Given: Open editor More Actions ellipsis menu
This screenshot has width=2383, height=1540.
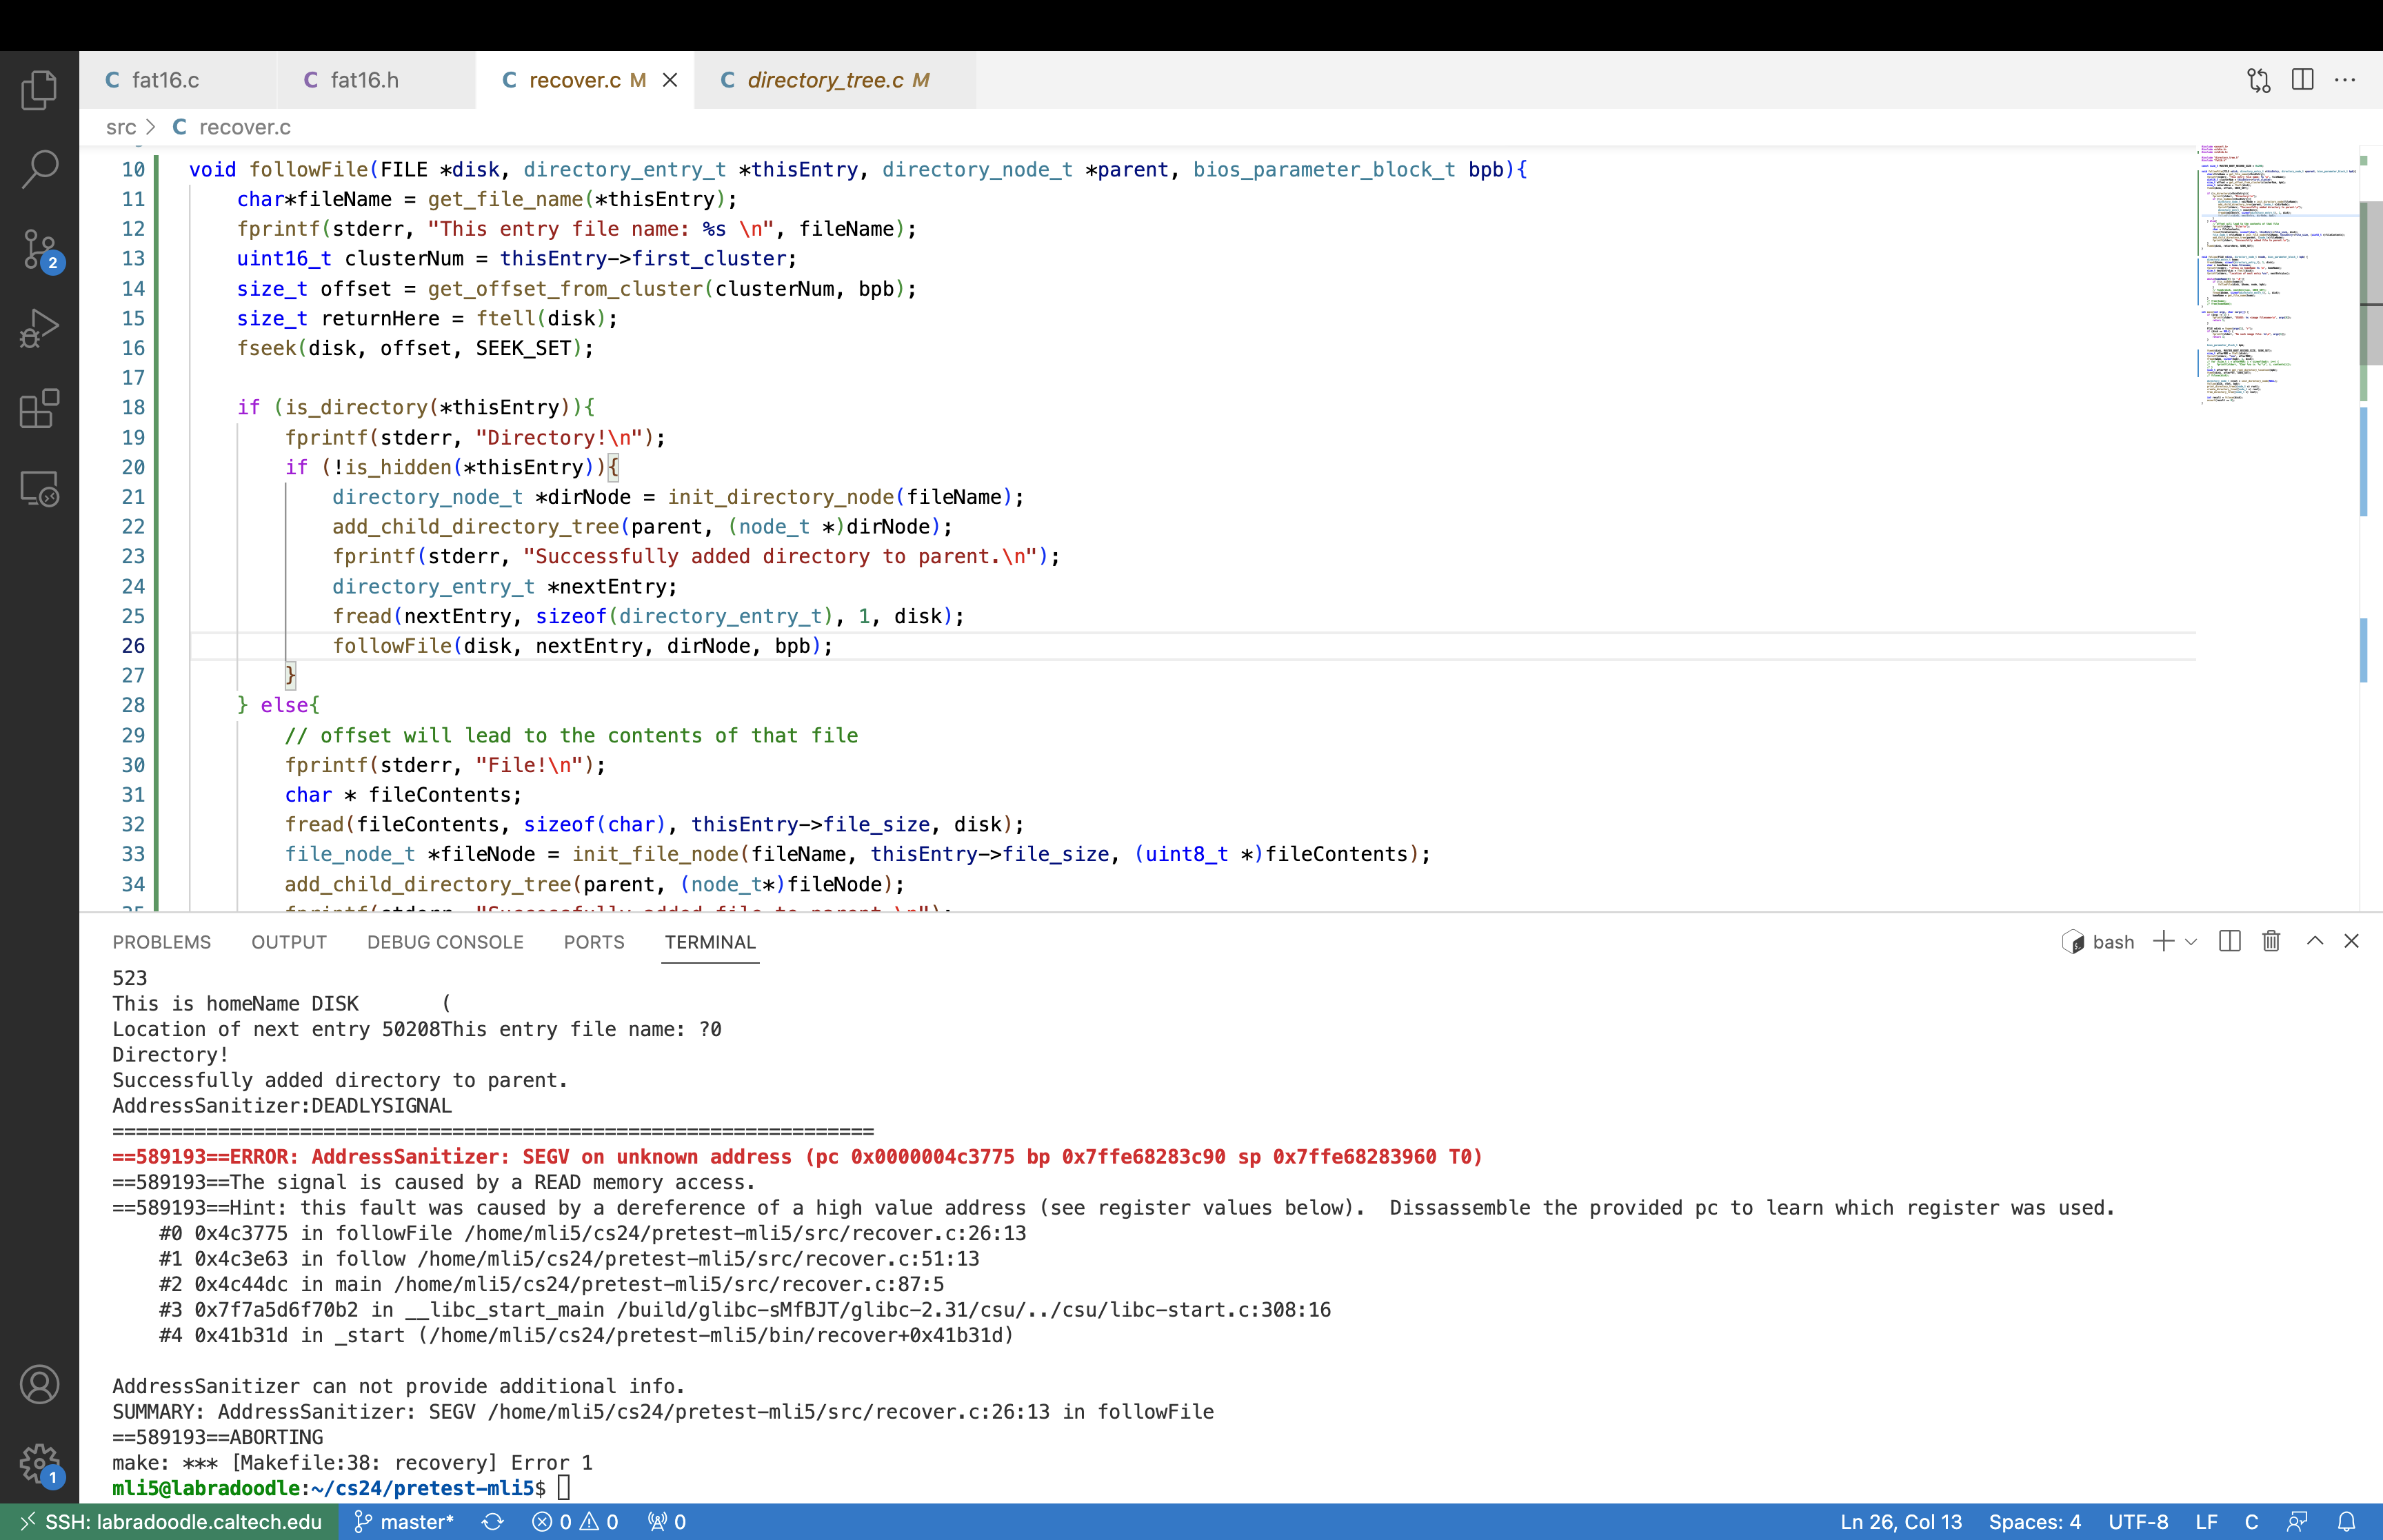Looking at the screenshot, I should [2345, 80].
